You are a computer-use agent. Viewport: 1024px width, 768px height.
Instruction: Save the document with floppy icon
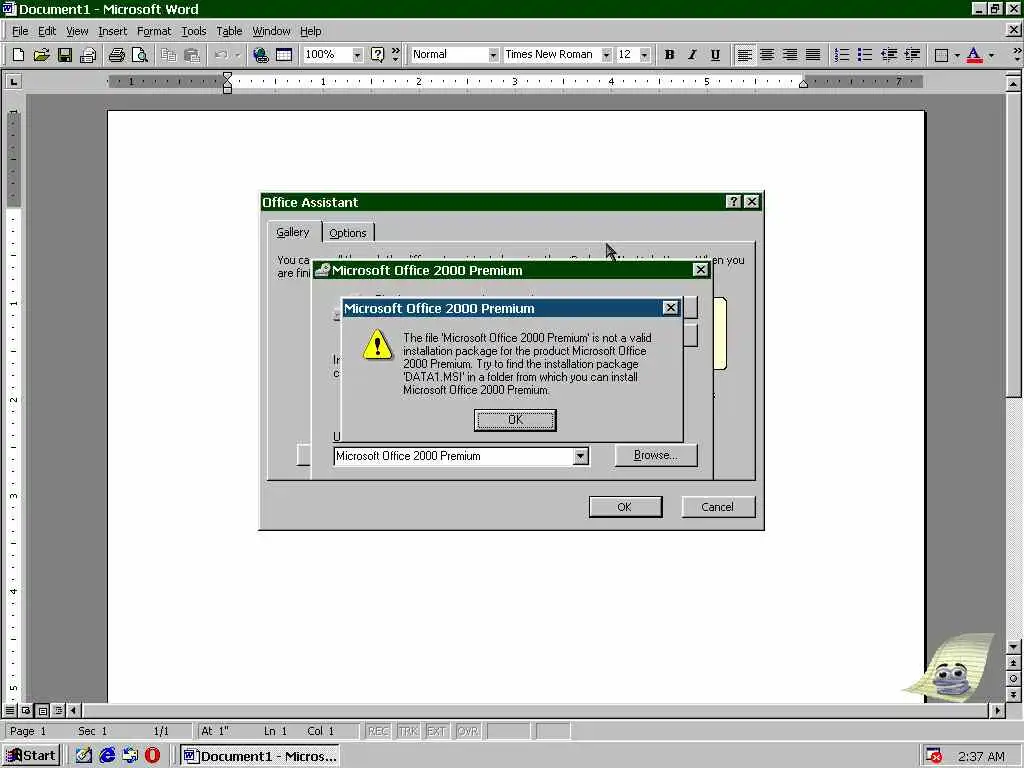coord(65,55)
